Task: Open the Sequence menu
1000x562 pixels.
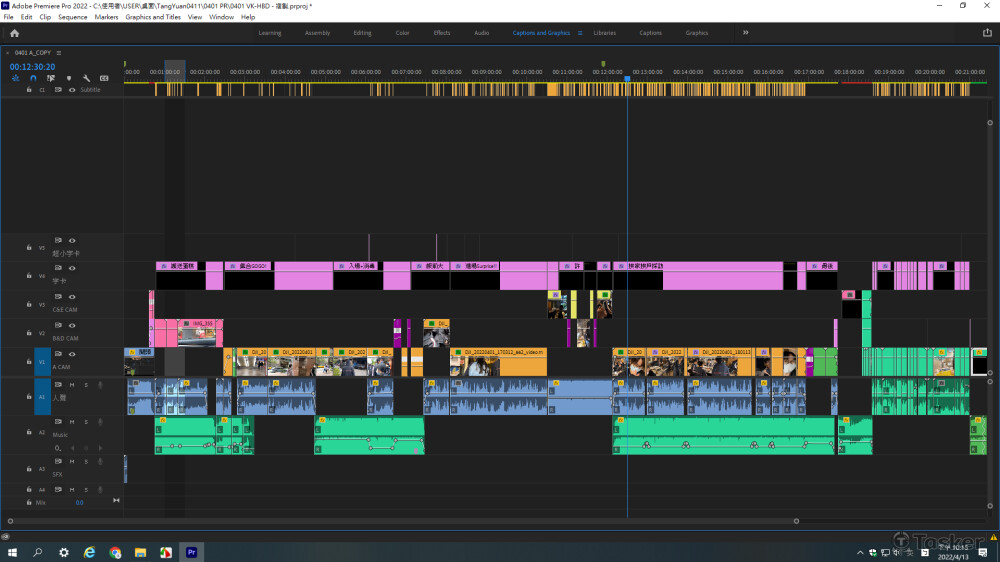Action: pos(72,17)
